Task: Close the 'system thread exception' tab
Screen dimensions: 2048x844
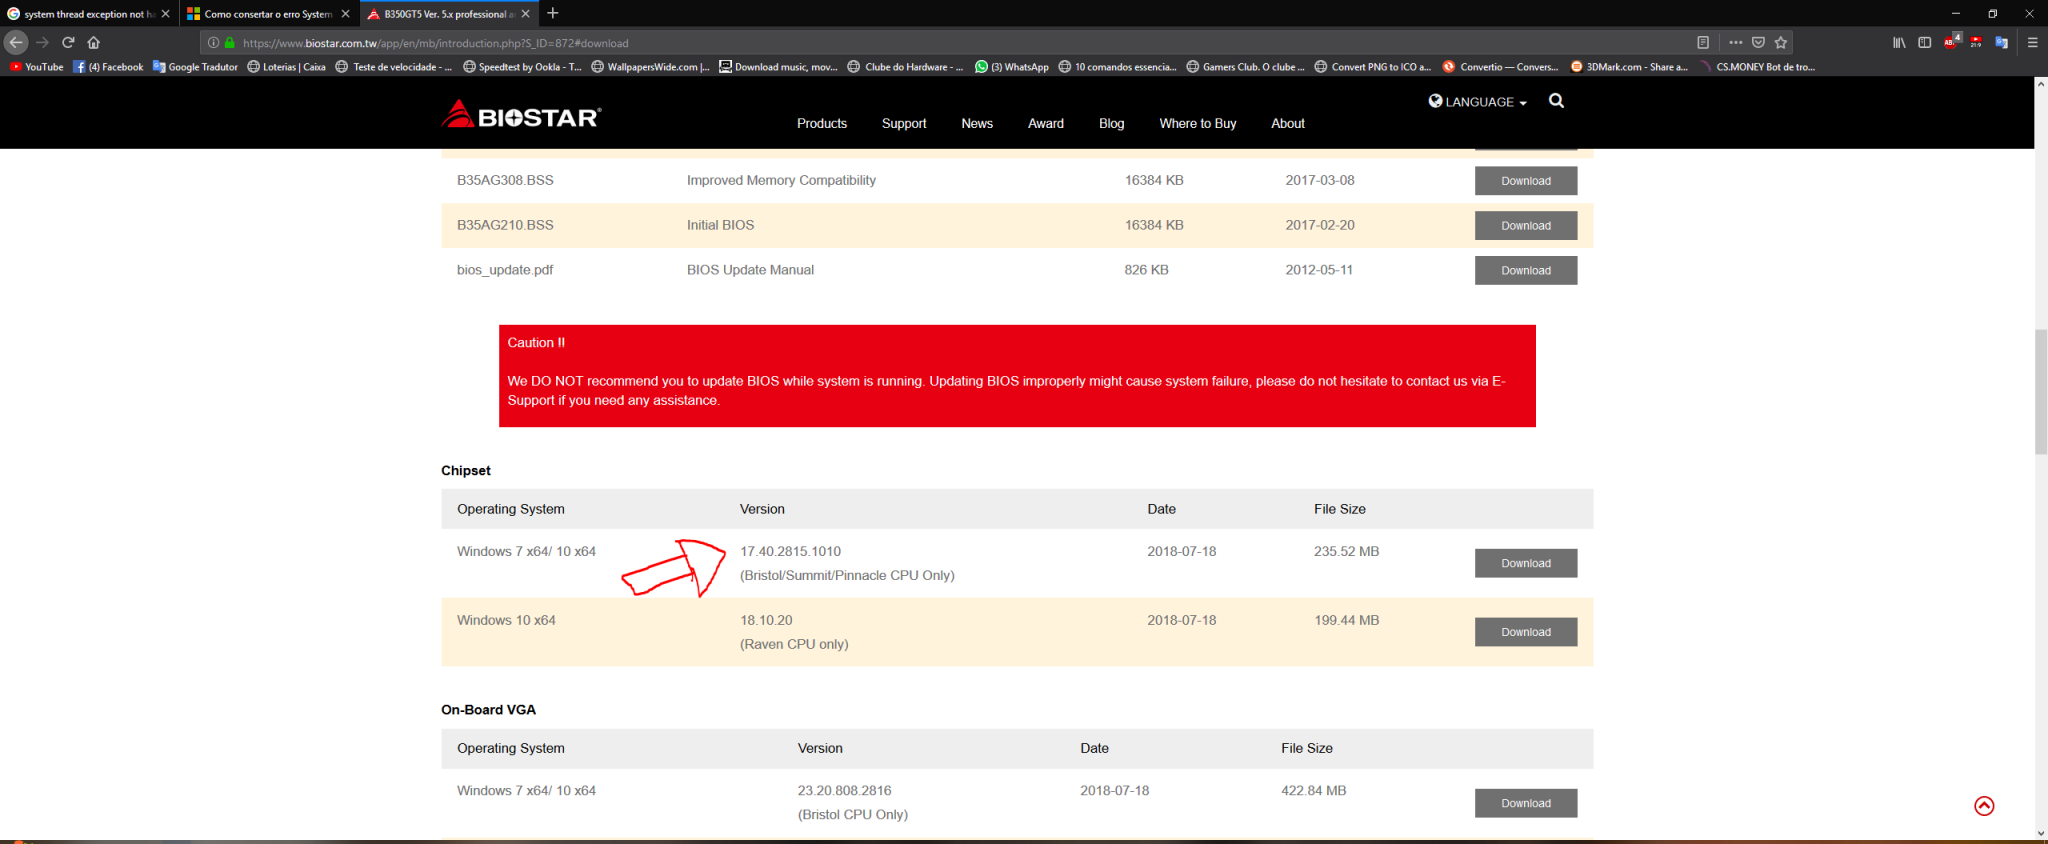Action: (166, 14)
